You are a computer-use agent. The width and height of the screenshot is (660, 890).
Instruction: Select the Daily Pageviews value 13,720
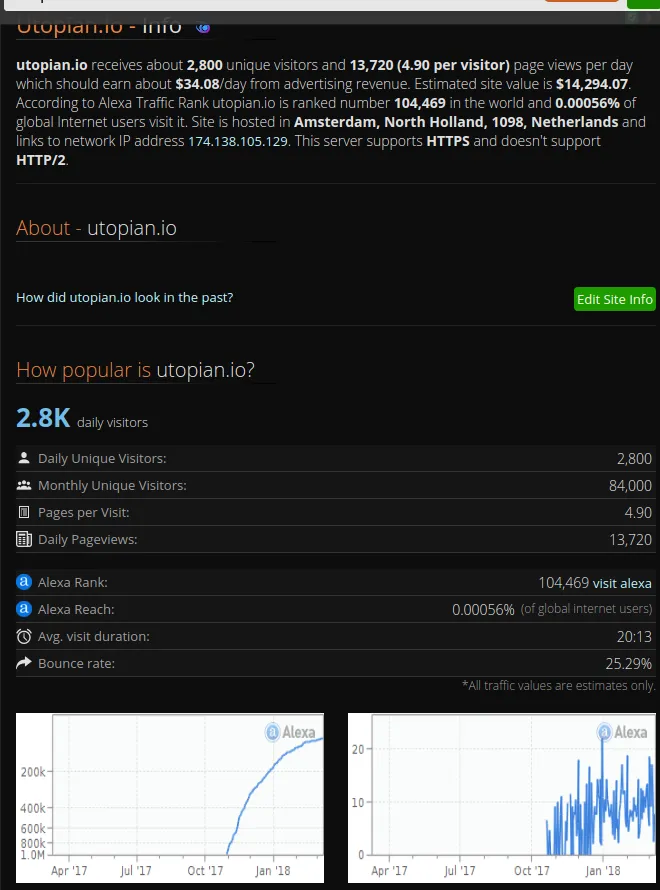coord(630,540)
